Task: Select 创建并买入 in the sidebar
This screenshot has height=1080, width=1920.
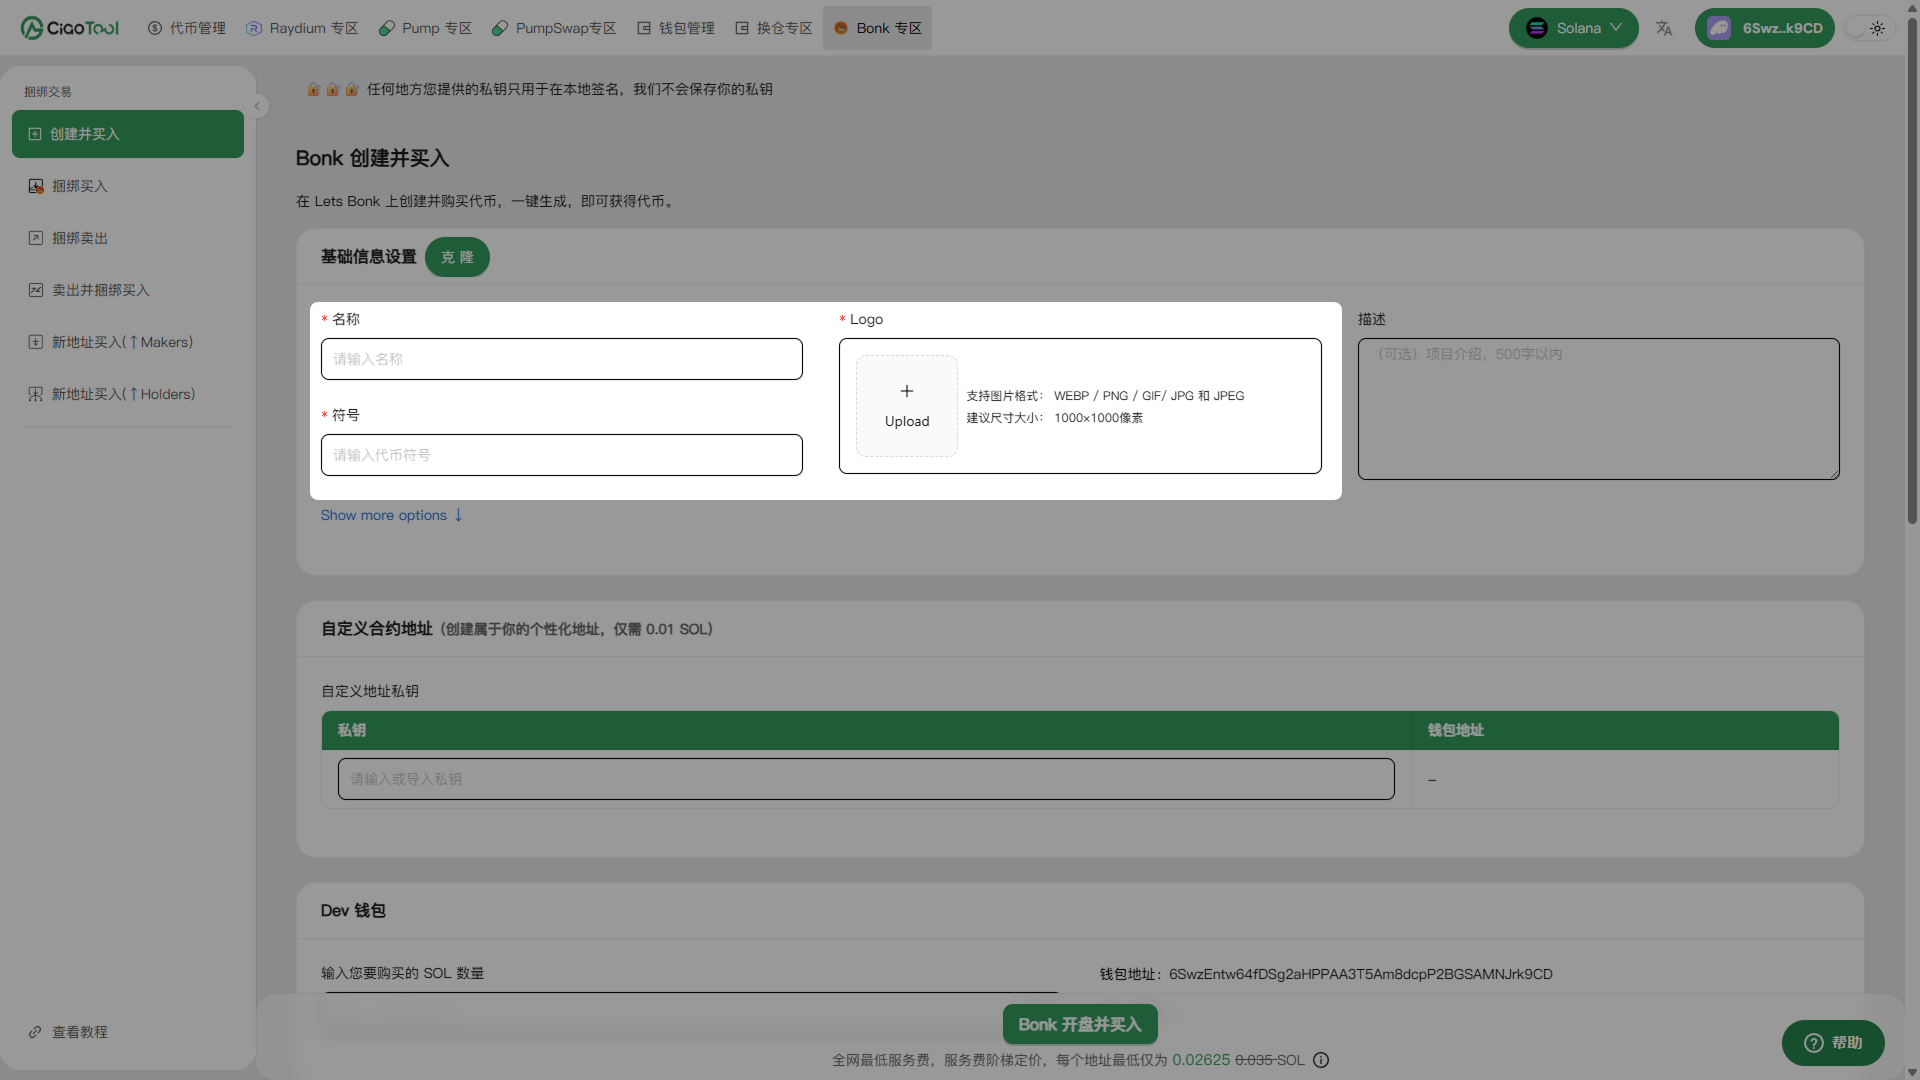Action: point(128,134)
